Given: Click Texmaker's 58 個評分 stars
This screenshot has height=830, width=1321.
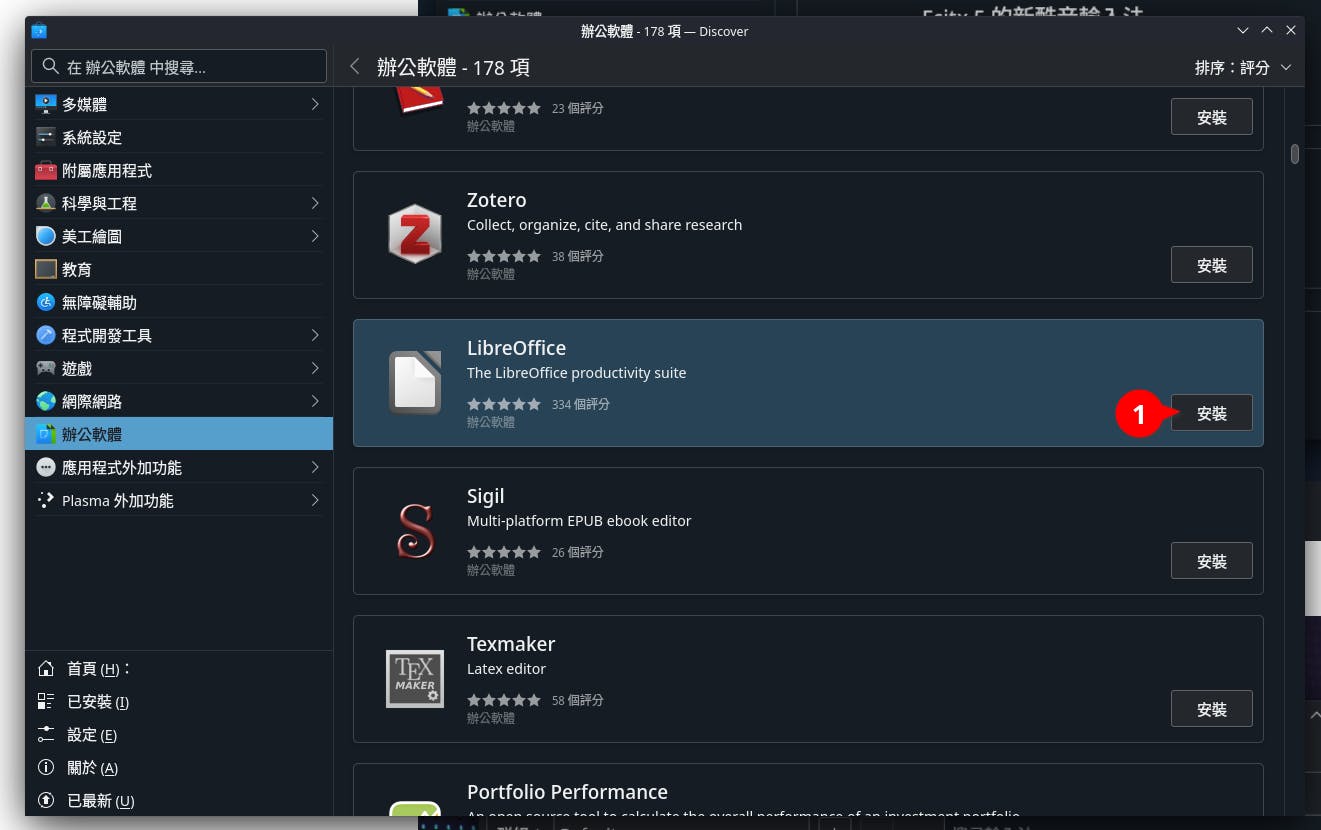Looking at the screenshot, I should (x=504, y=700).
